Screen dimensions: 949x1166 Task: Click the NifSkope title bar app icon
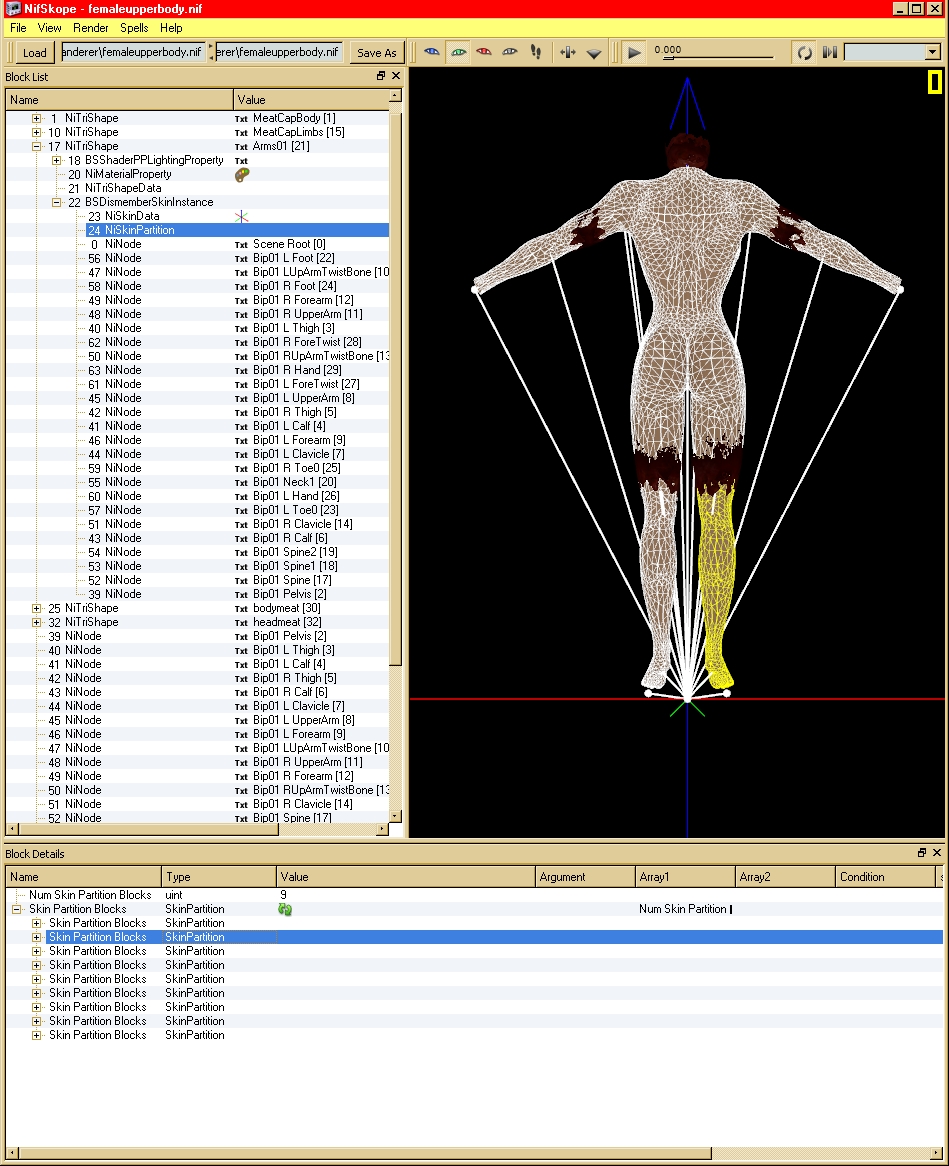(x=13, y=8)
